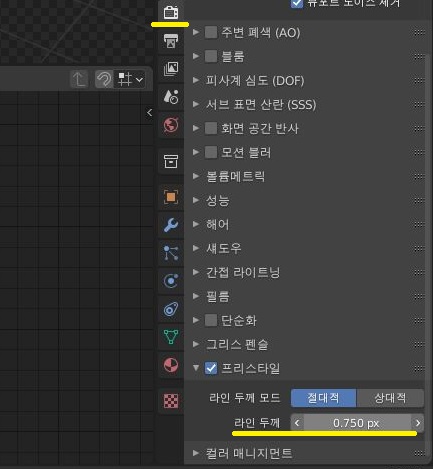Open the Material properties tab icon
The image size is (433, 469).
point(171,365)
